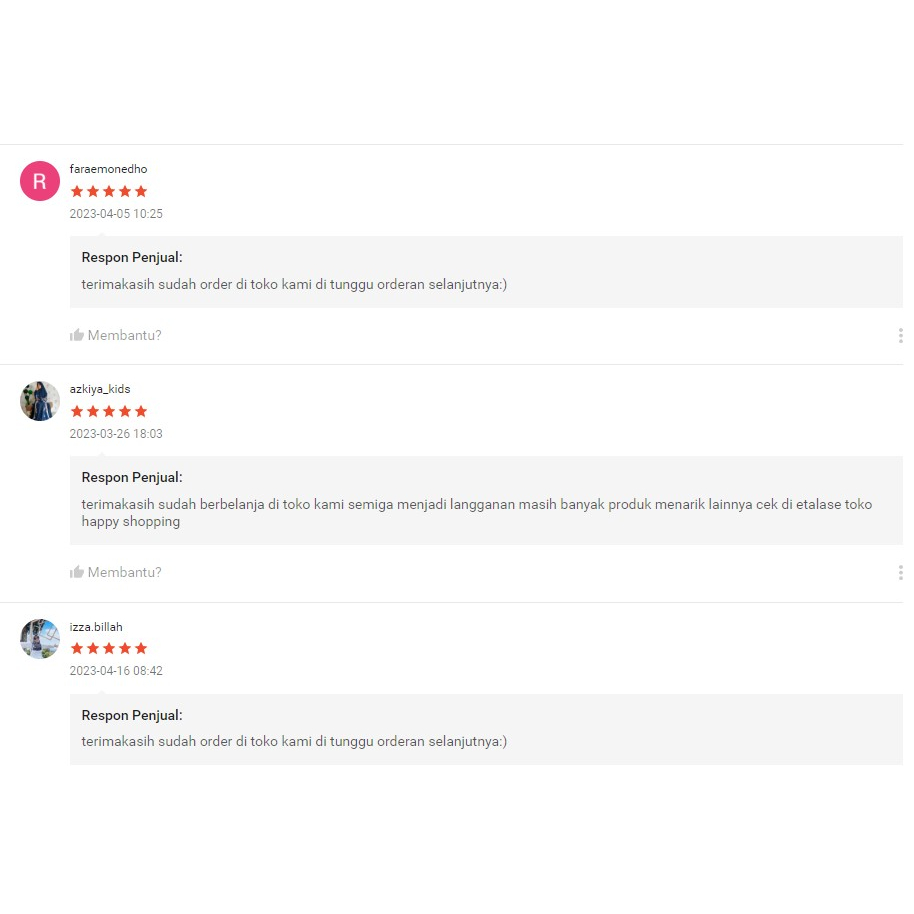This screenshot has width=914, height=914.
Task: Open three-dot menu on faraemonedho's review
Action: tap(900, 335)
